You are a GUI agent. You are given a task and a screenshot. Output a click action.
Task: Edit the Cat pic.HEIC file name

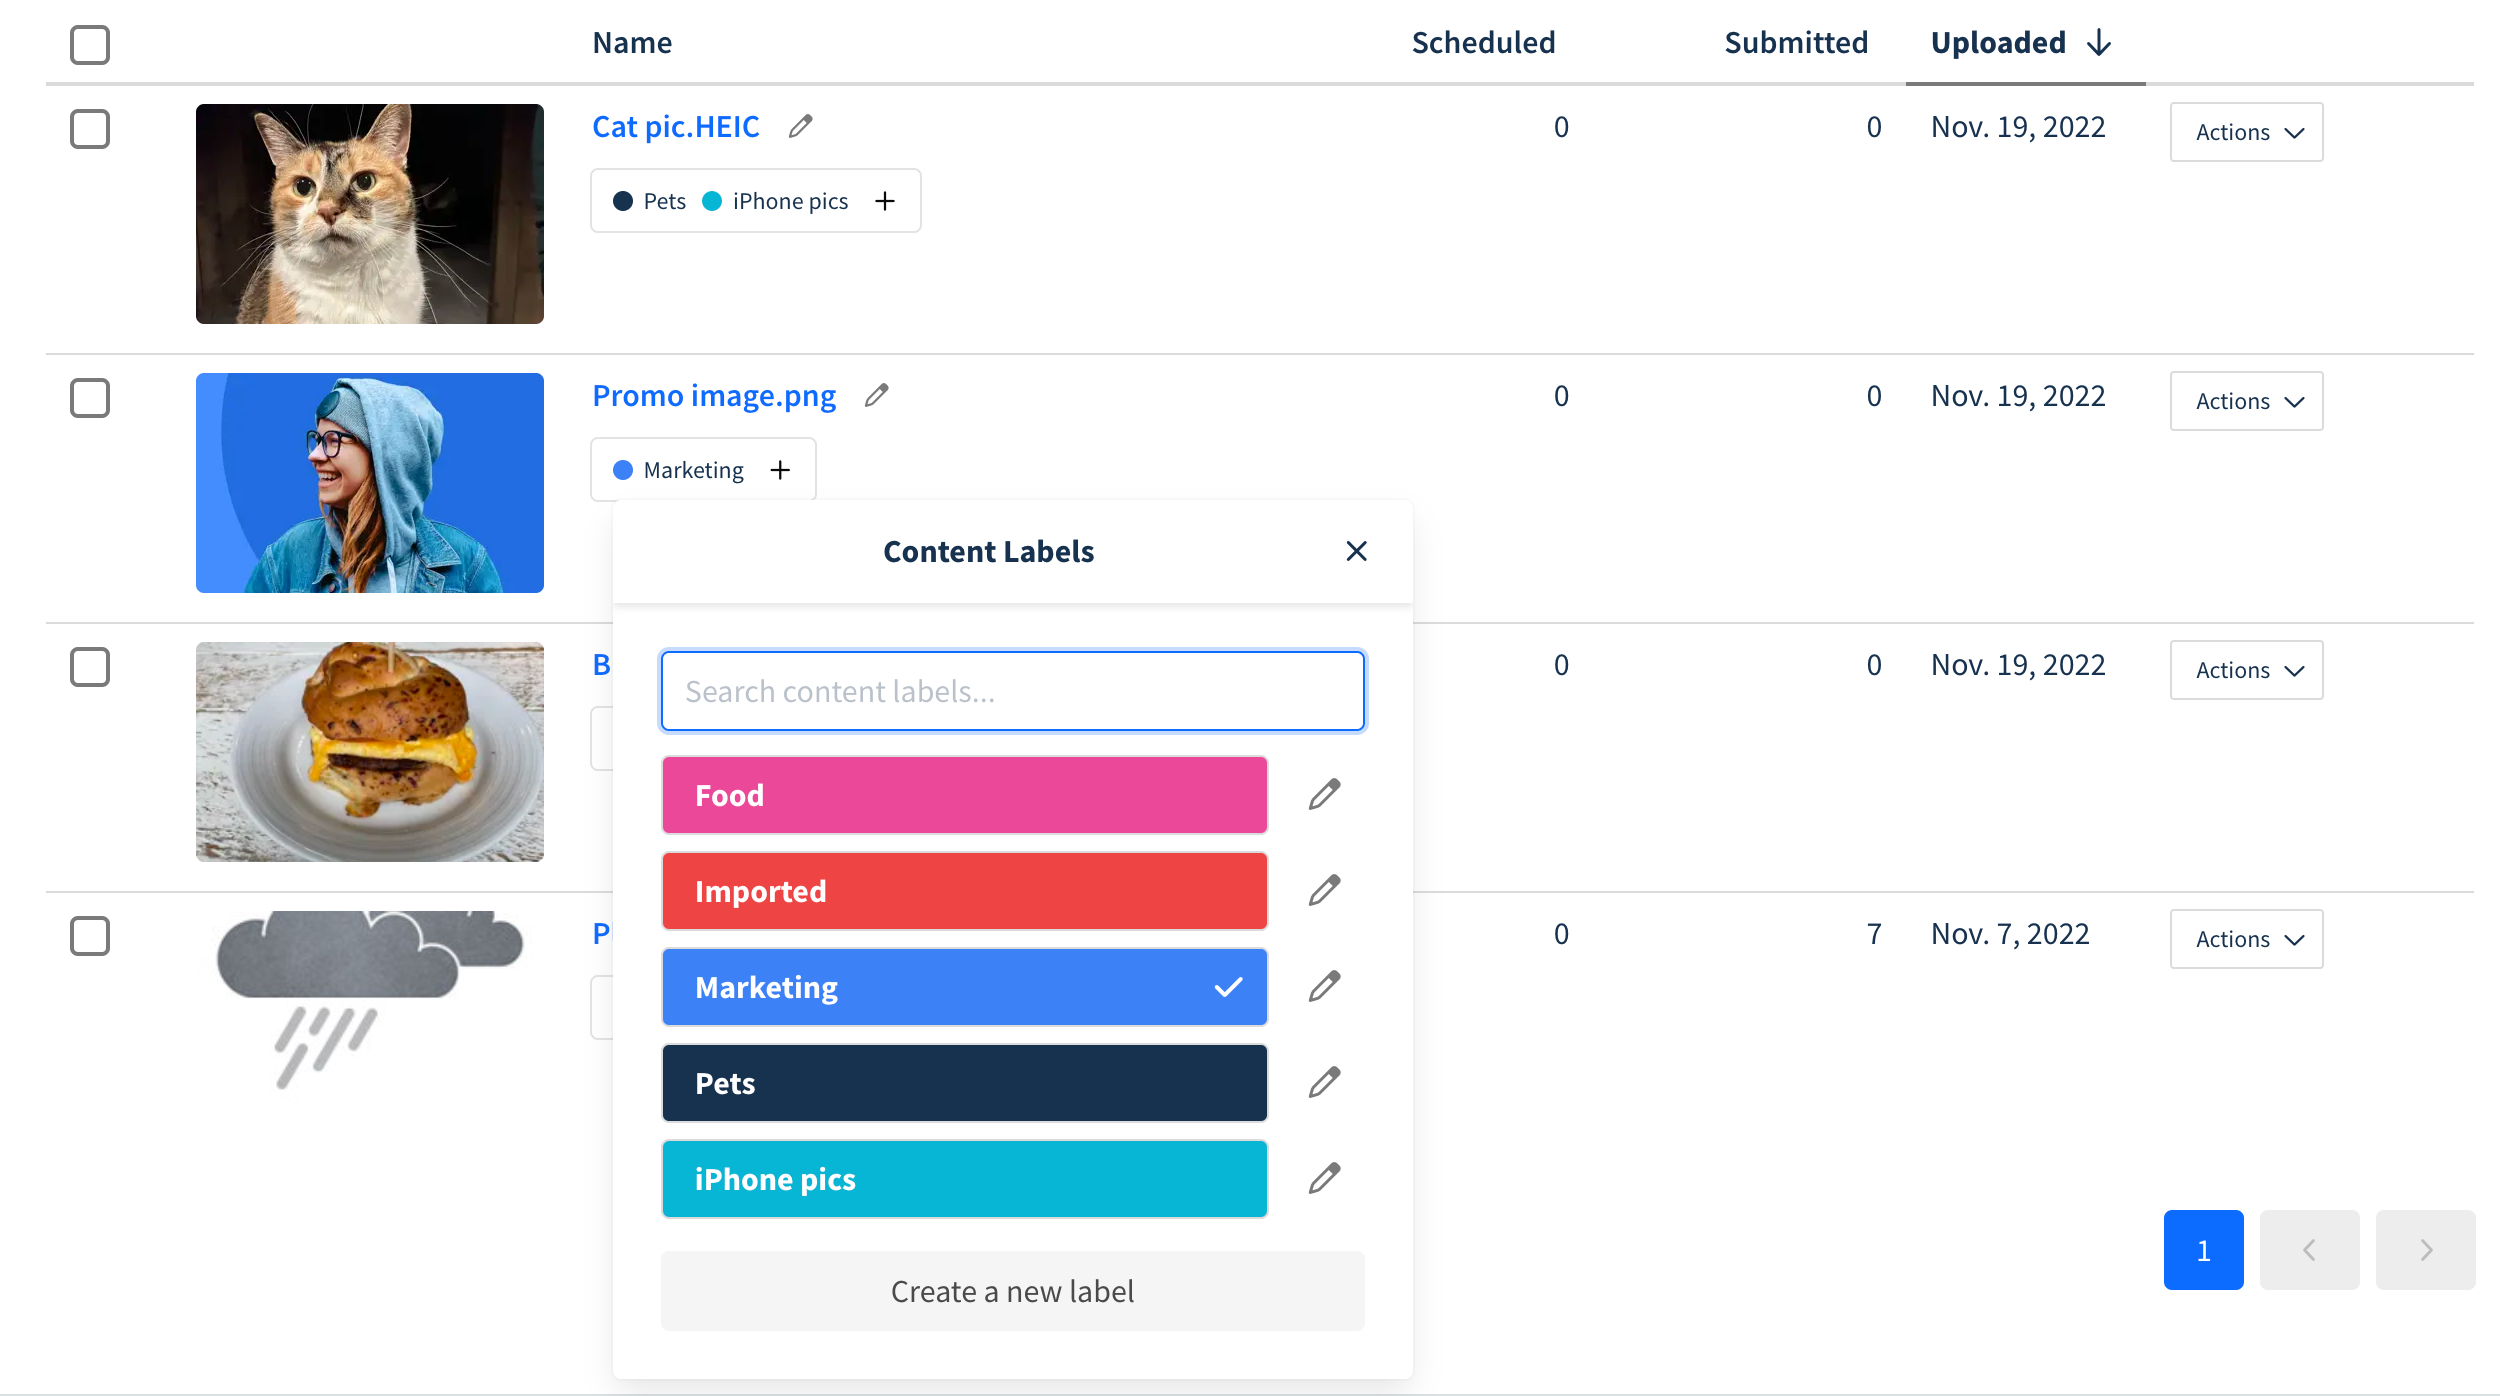800,127
